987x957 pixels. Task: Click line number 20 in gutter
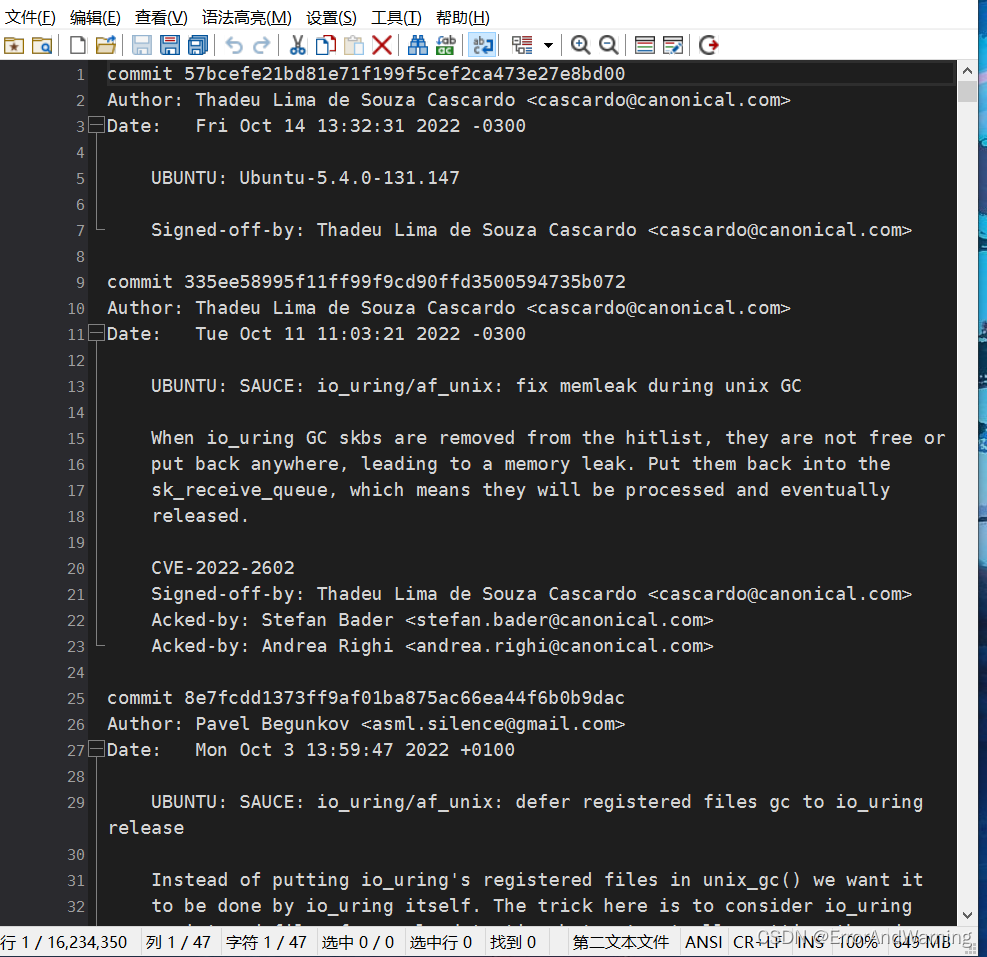coord(76,569)
